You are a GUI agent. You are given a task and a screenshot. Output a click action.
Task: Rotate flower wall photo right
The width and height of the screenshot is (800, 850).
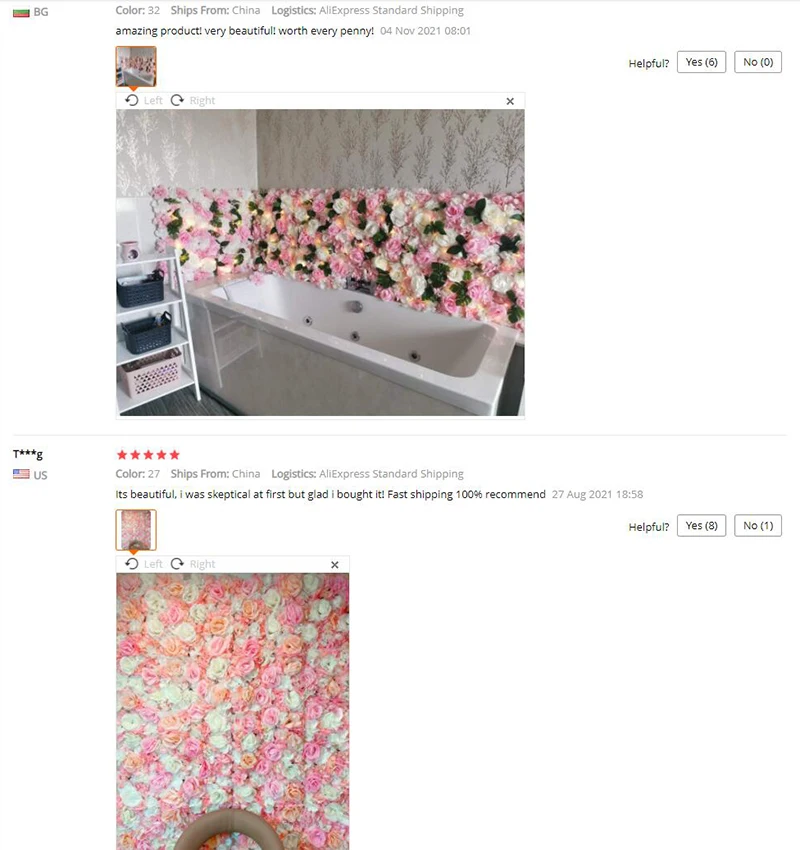[x=193, y=564]
